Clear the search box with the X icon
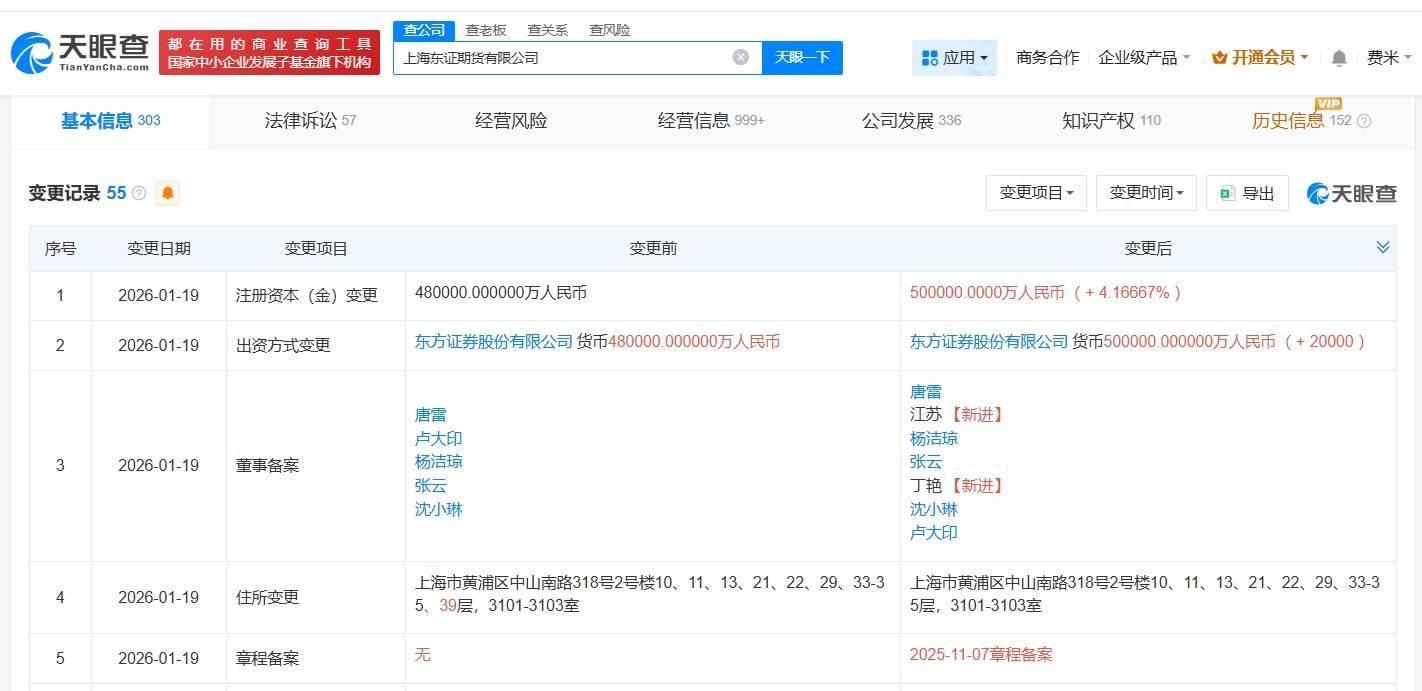Image resolution: width=1422 pixels, height=691 pixels. point(741,57)
